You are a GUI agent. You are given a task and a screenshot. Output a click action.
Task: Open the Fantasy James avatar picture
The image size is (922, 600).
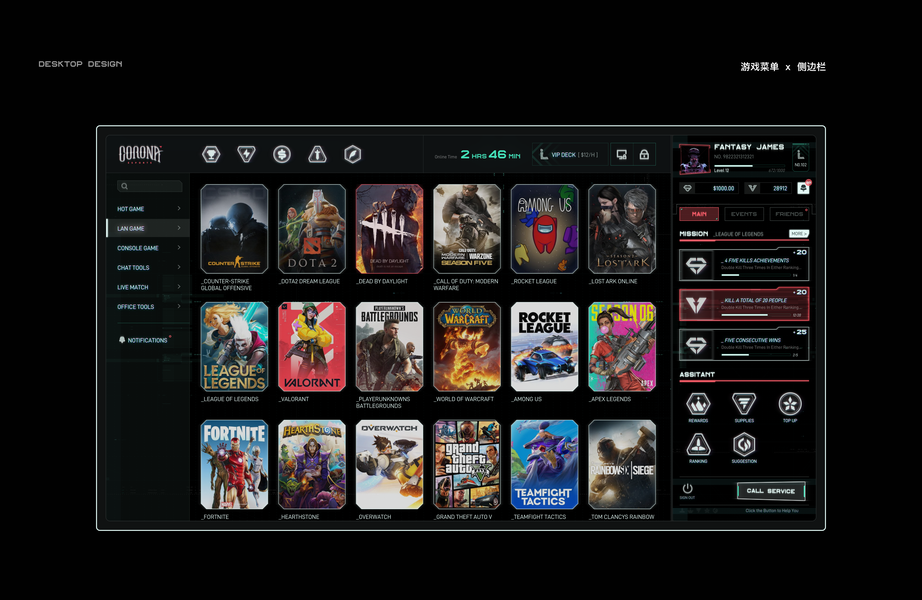click(x=694, y=159)
